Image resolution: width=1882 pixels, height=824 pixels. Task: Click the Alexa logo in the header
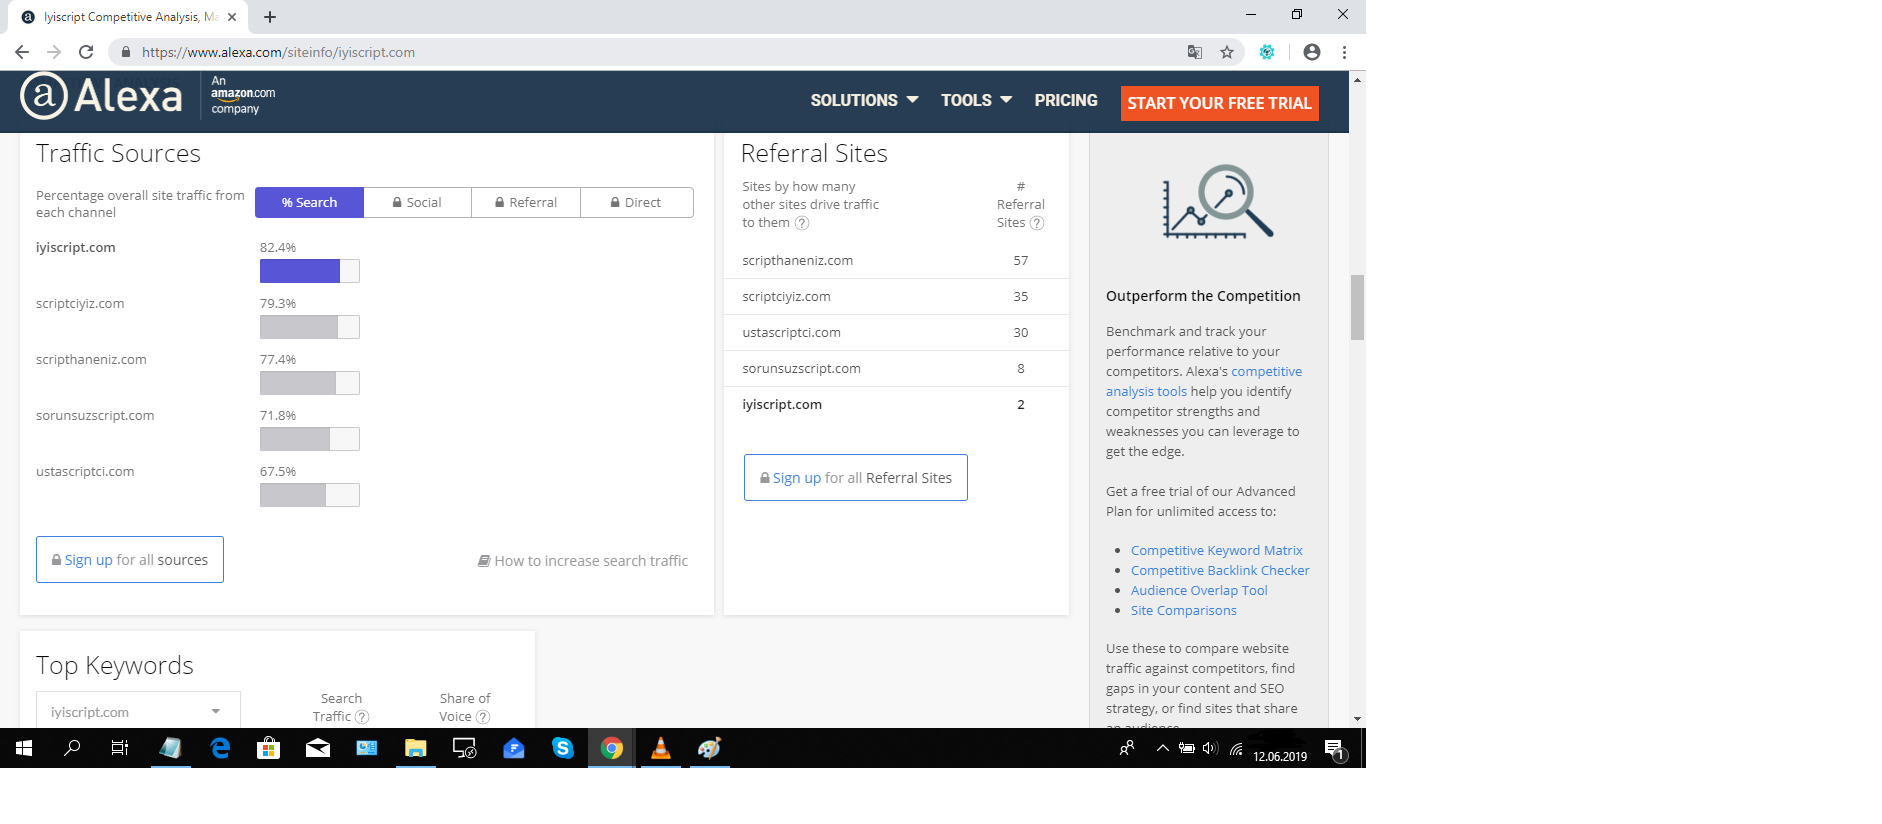102,96
